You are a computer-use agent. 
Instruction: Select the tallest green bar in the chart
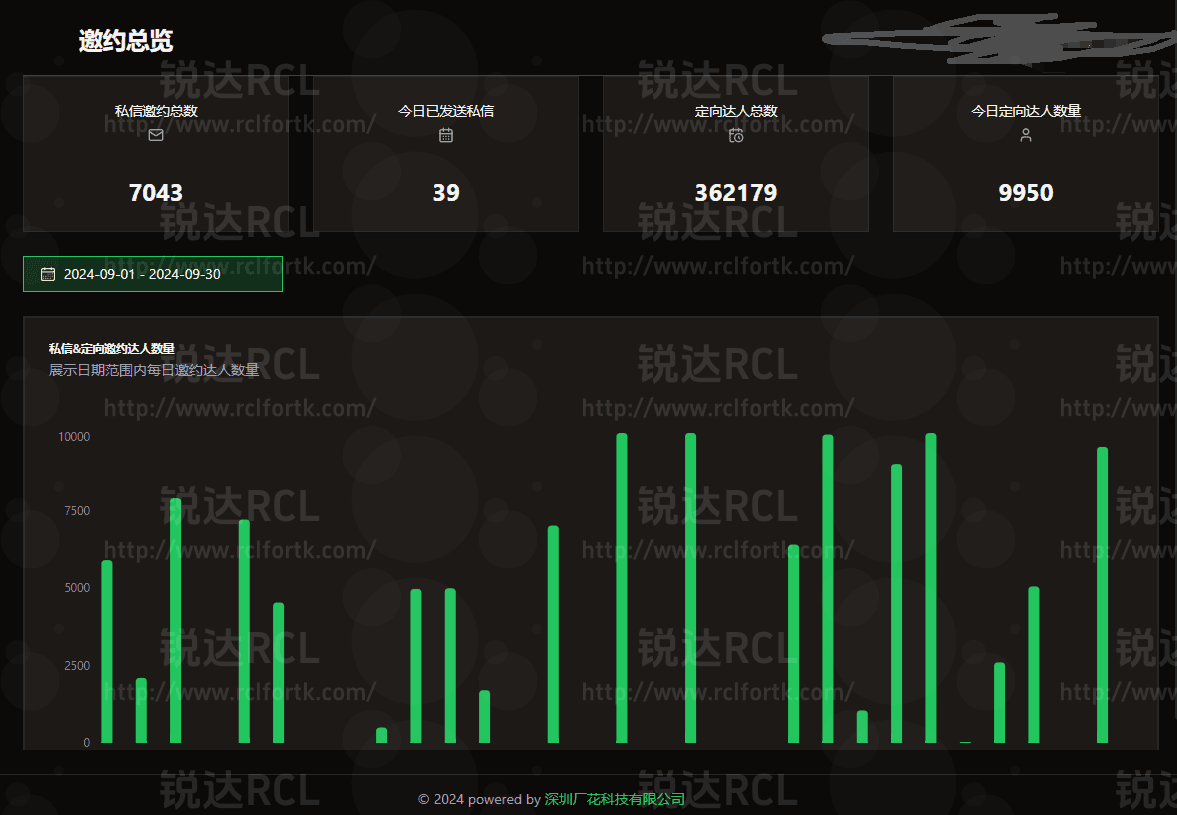coord(622,585)
